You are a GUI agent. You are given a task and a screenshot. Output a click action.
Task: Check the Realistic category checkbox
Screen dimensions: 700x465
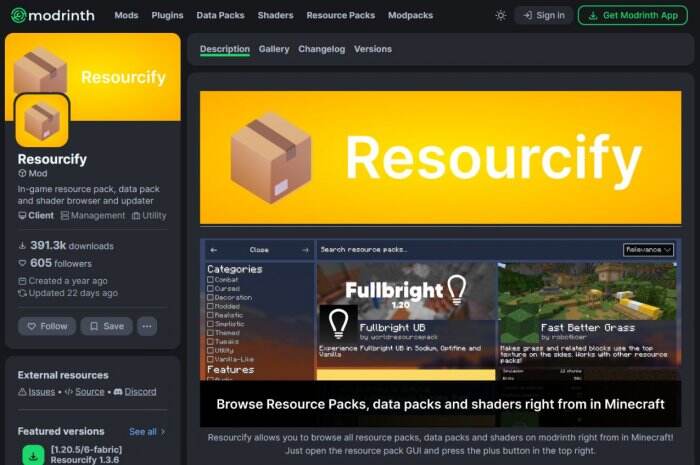pos(210,315)
